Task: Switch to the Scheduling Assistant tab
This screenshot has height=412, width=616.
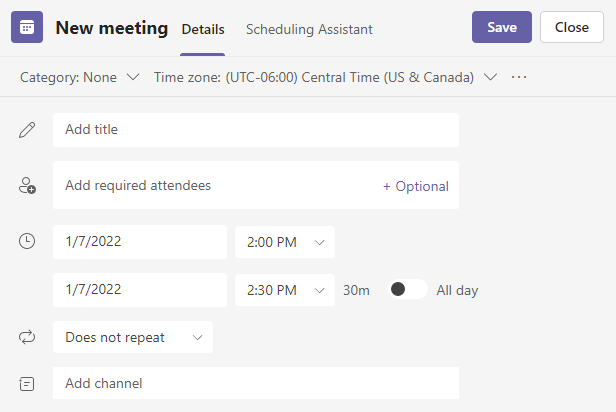Action: click(309, 29)
